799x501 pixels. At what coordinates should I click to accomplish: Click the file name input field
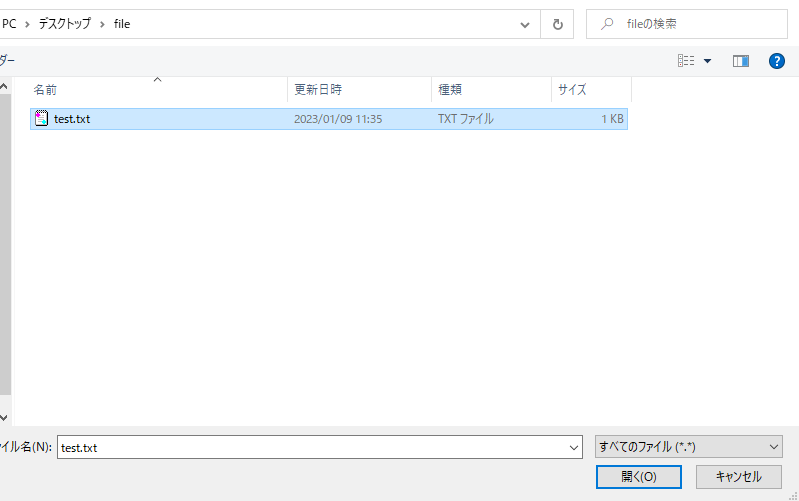[319, 447]
